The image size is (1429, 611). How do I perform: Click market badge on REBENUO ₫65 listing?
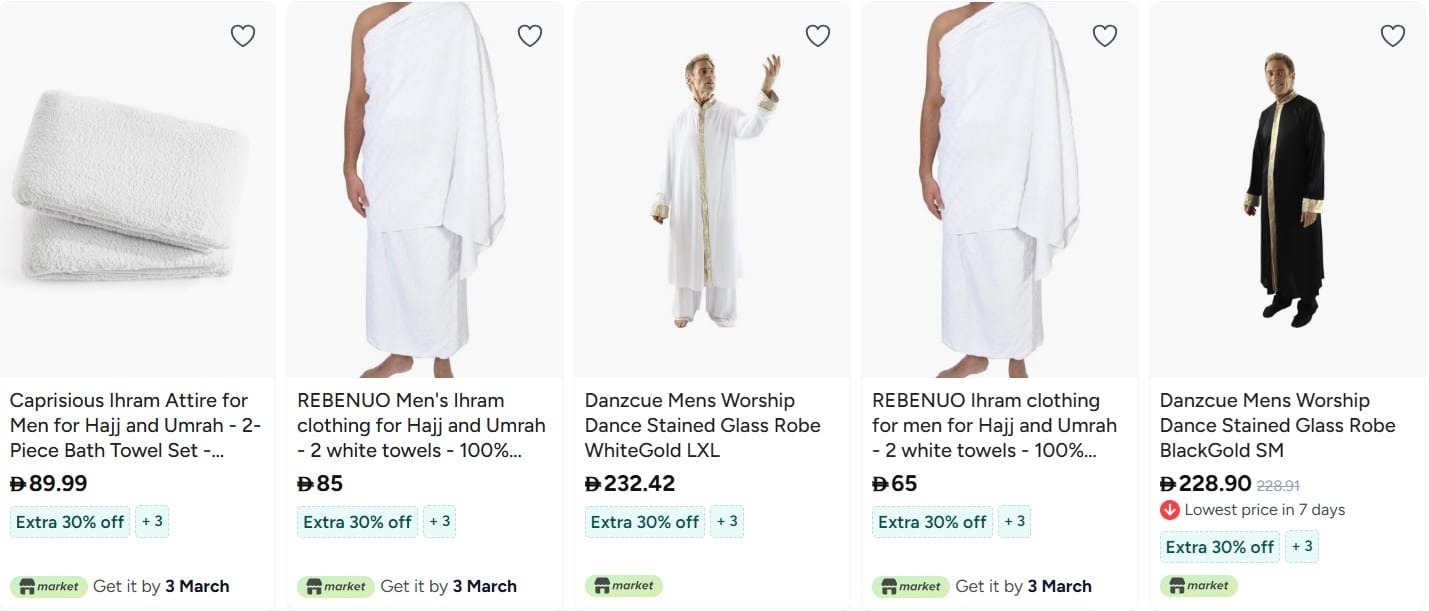click(x=910, y=586)
